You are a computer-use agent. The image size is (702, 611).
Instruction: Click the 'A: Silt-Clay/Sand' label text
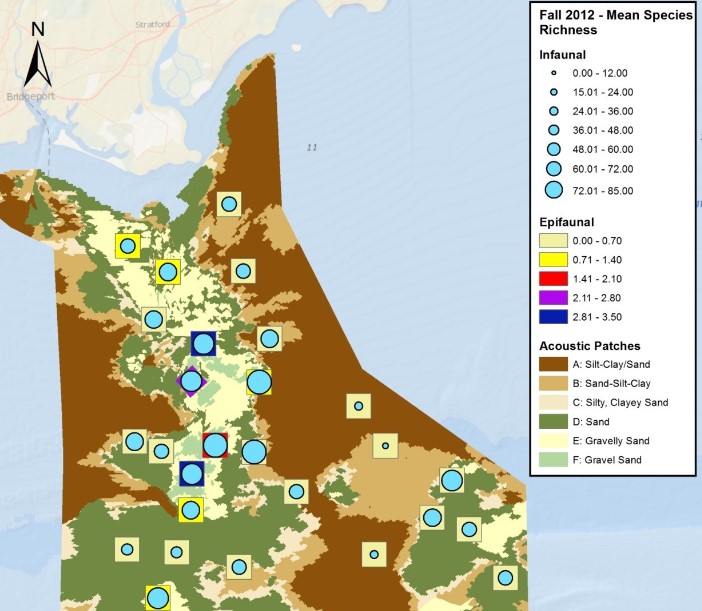611,364
